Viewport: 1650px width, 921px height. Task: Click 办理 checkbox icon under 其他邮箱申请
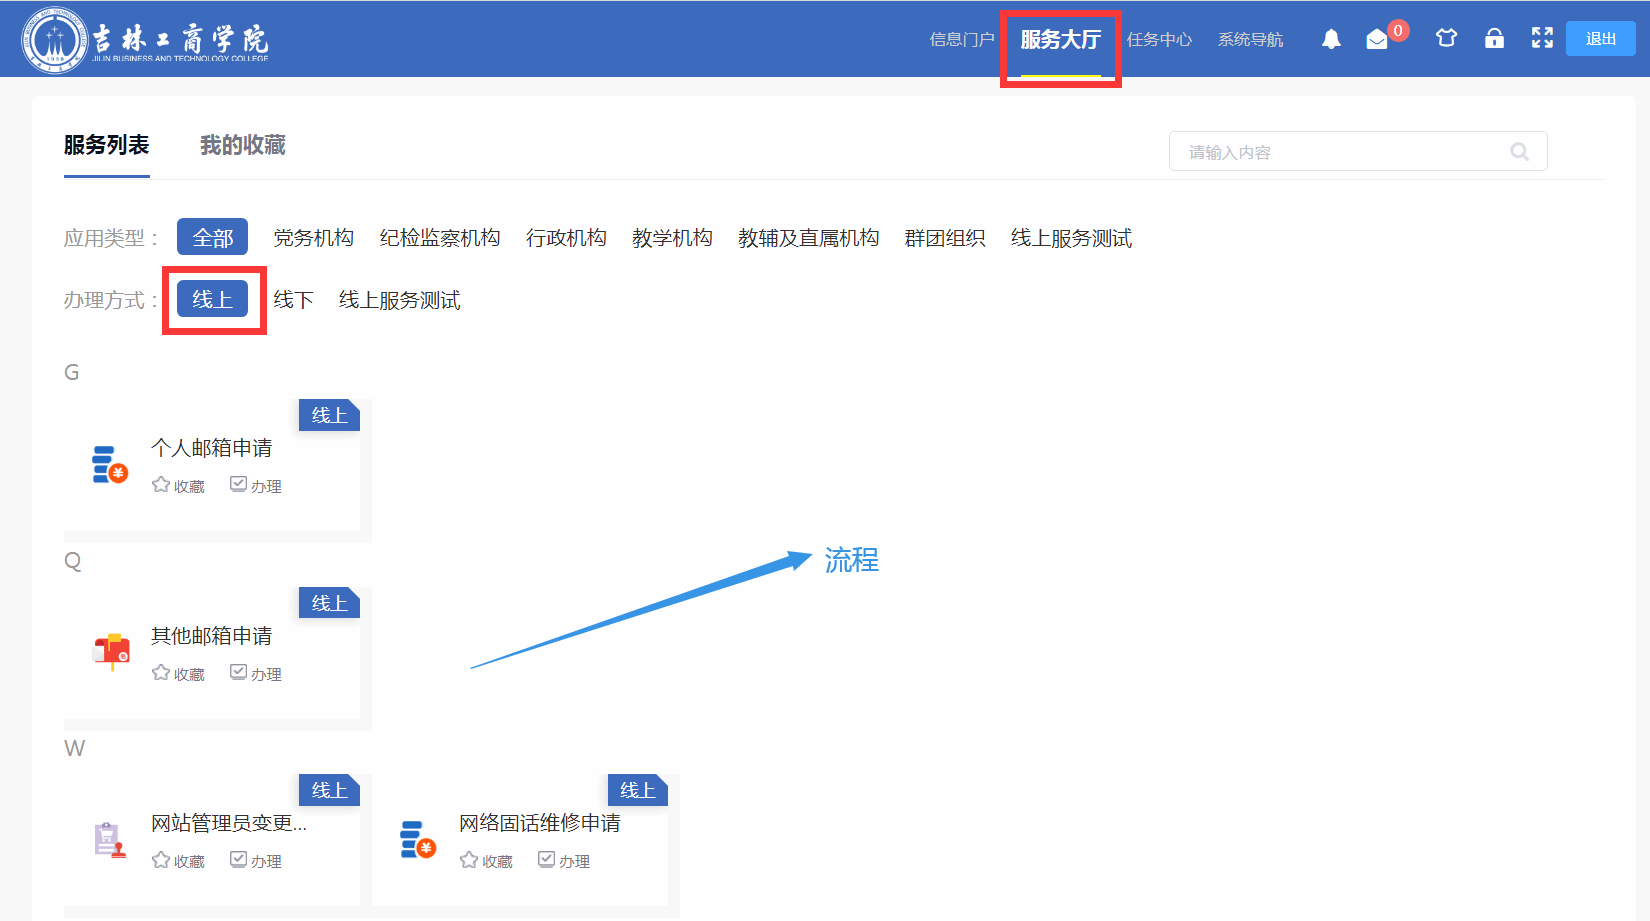pos(239,672)
